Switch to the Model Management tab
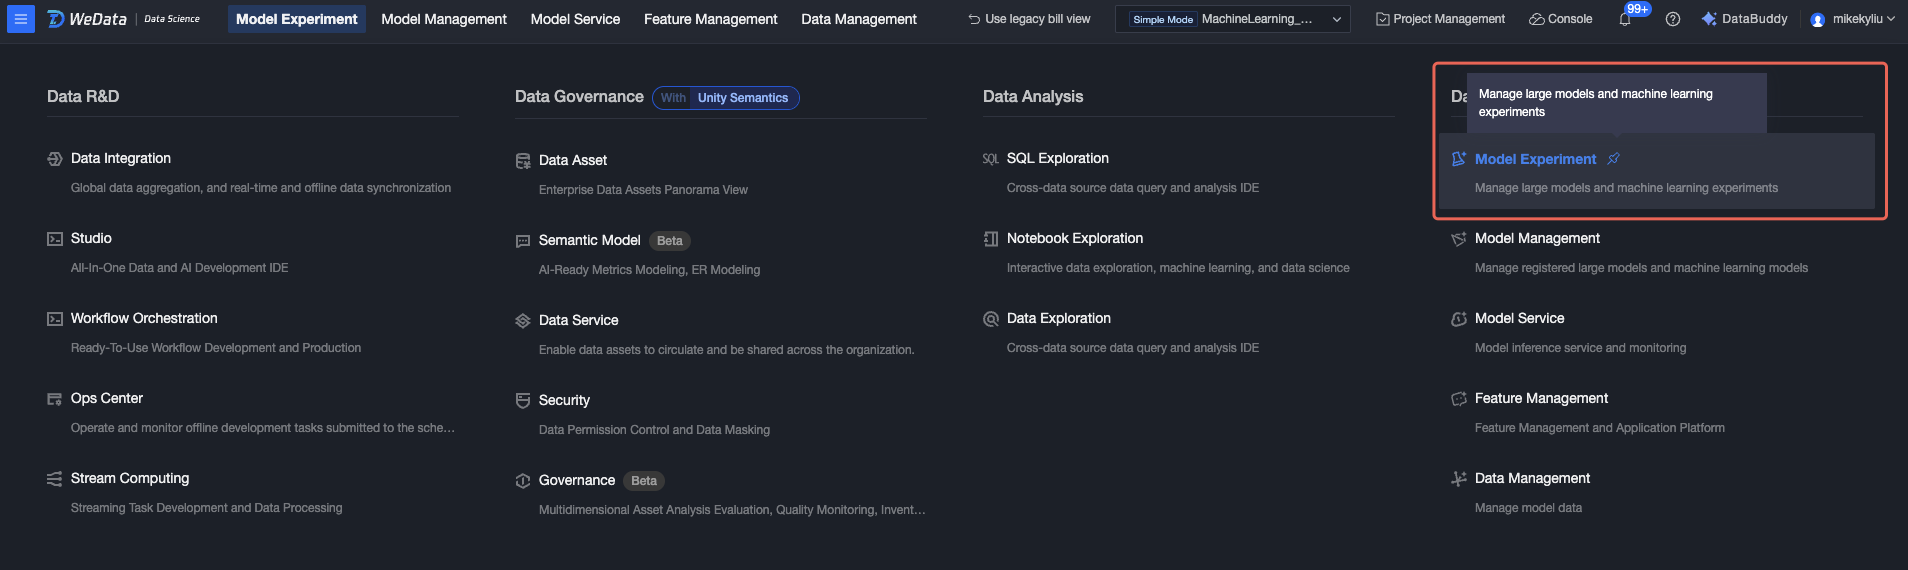The width and height of the screenshot is (1908, 570). (443, 19)
